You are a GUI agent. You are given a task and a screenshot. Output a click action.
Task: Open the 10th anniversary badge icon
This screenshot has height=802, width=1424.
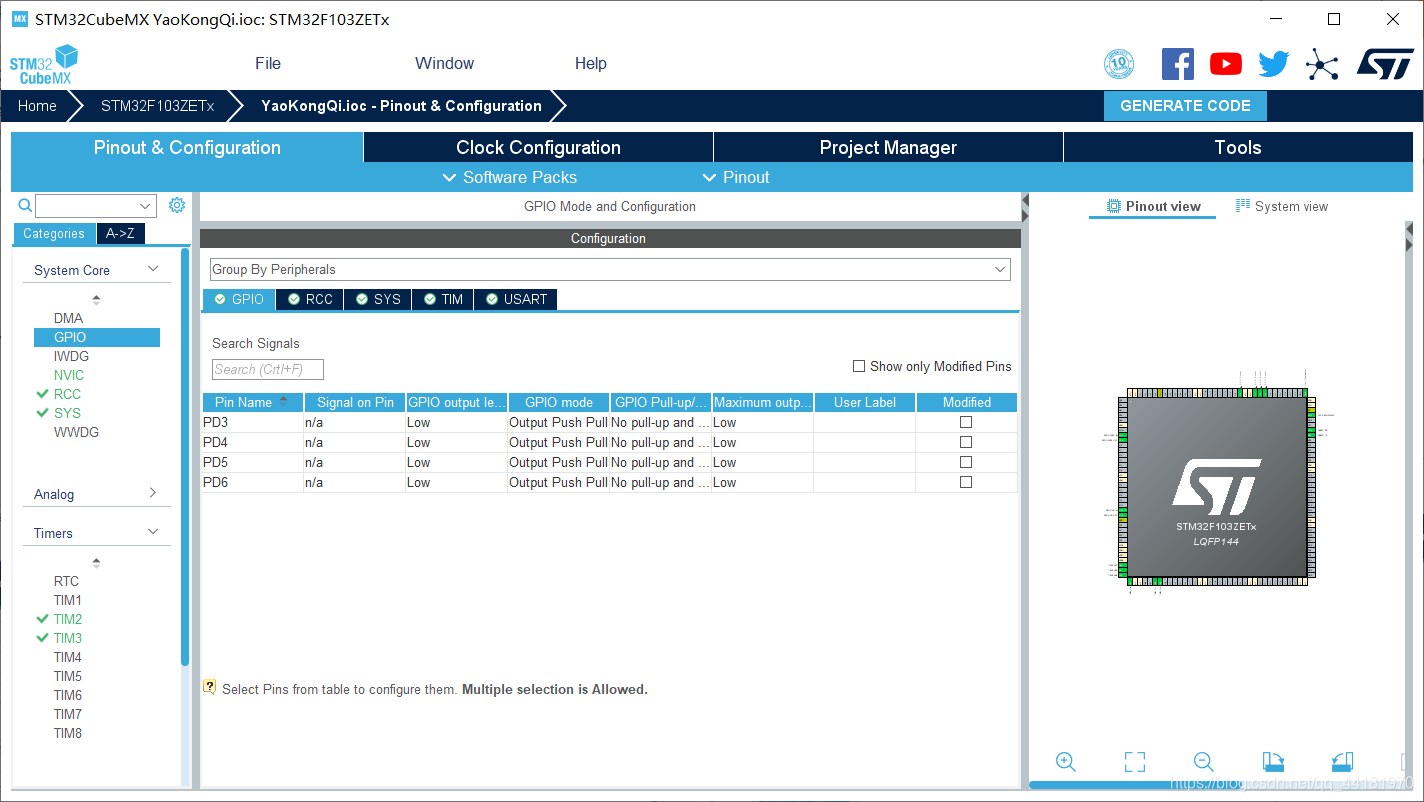click(1119, 64)
